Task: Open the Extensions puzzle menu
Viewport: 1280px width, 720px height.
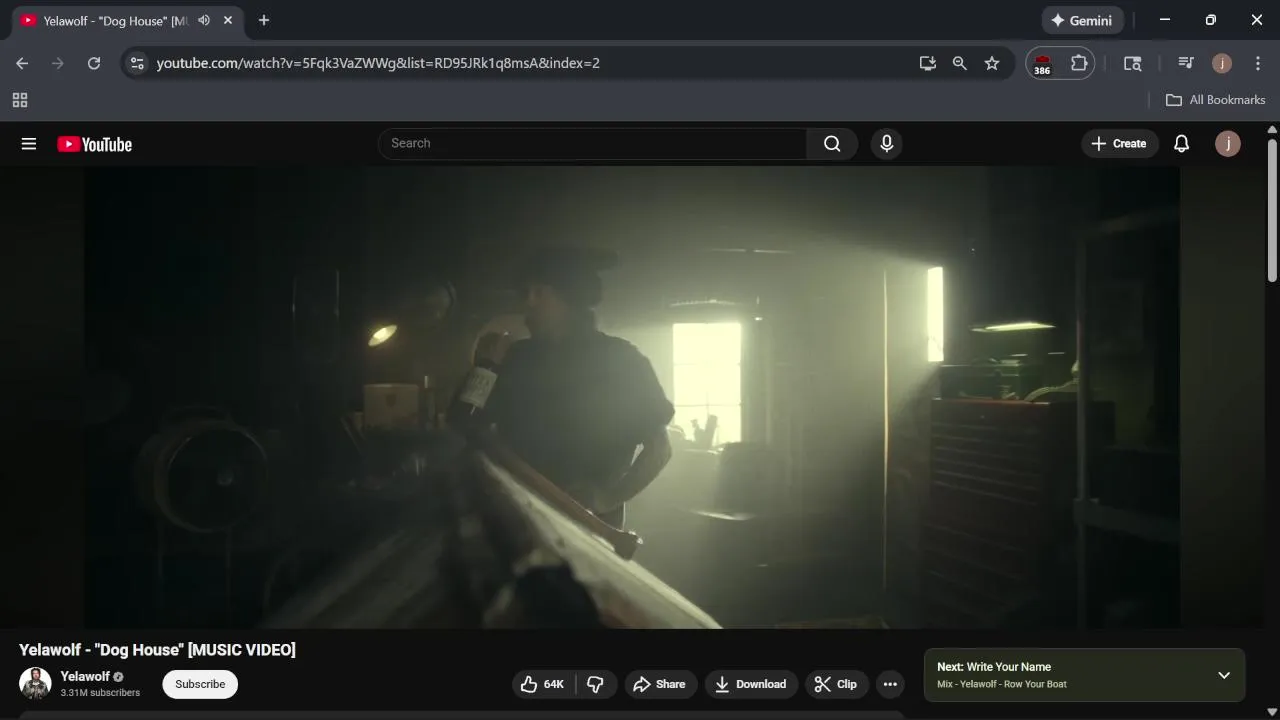Action: pos(1079,63)
